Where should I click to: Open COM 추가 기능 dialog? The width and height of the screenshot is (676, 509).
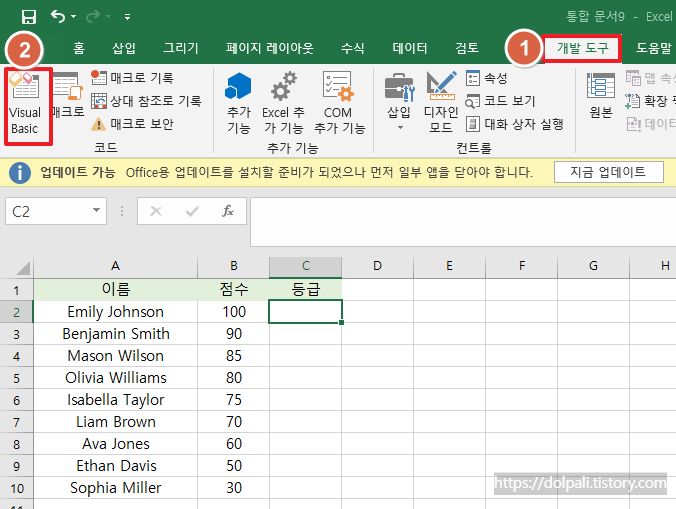[339, 103]
